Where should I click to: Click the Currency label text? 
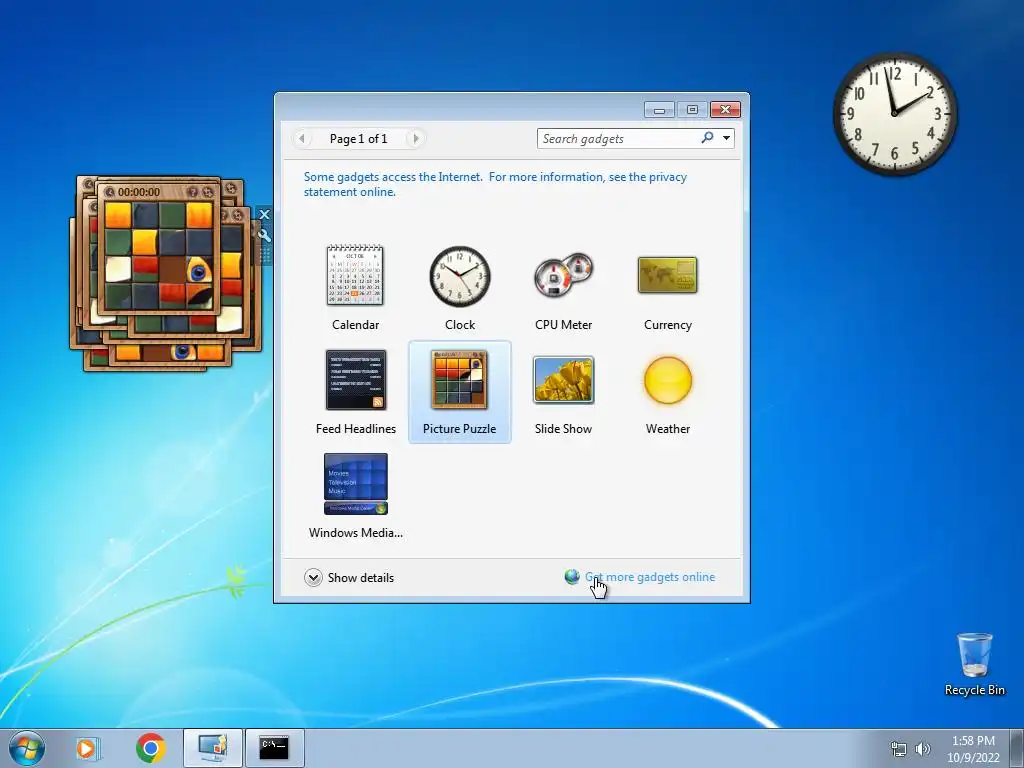point(667,325)
